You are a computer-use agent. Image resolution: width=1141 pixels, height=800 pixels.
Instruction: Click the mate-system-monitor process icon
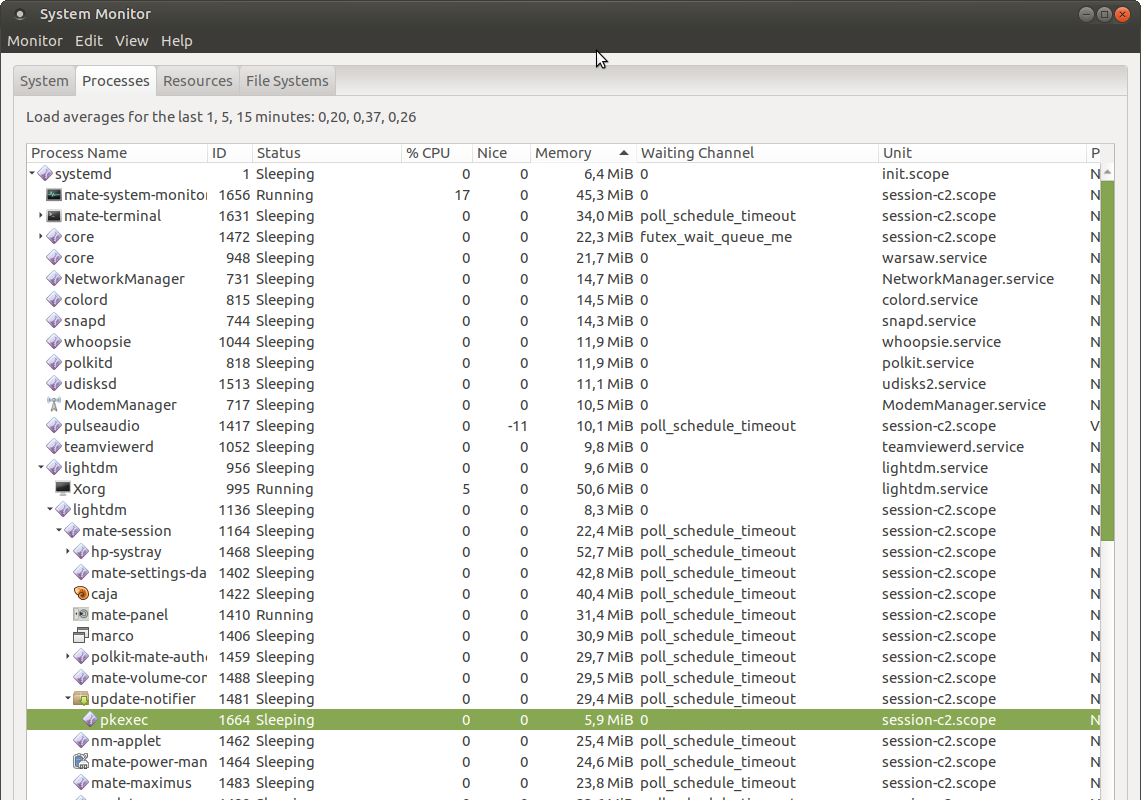point(54,195)
